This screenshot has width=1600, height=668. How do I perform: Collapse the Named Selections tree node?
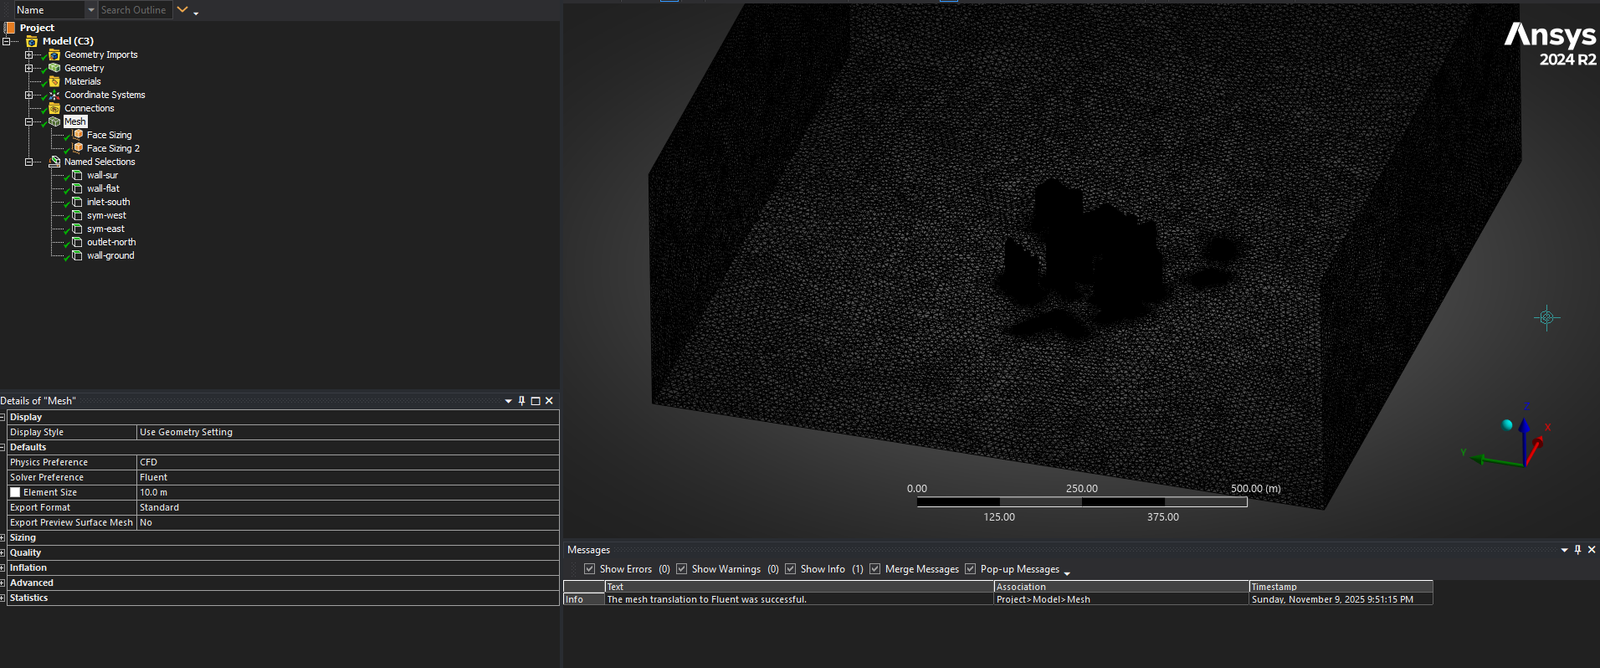(x=29, y=162)
